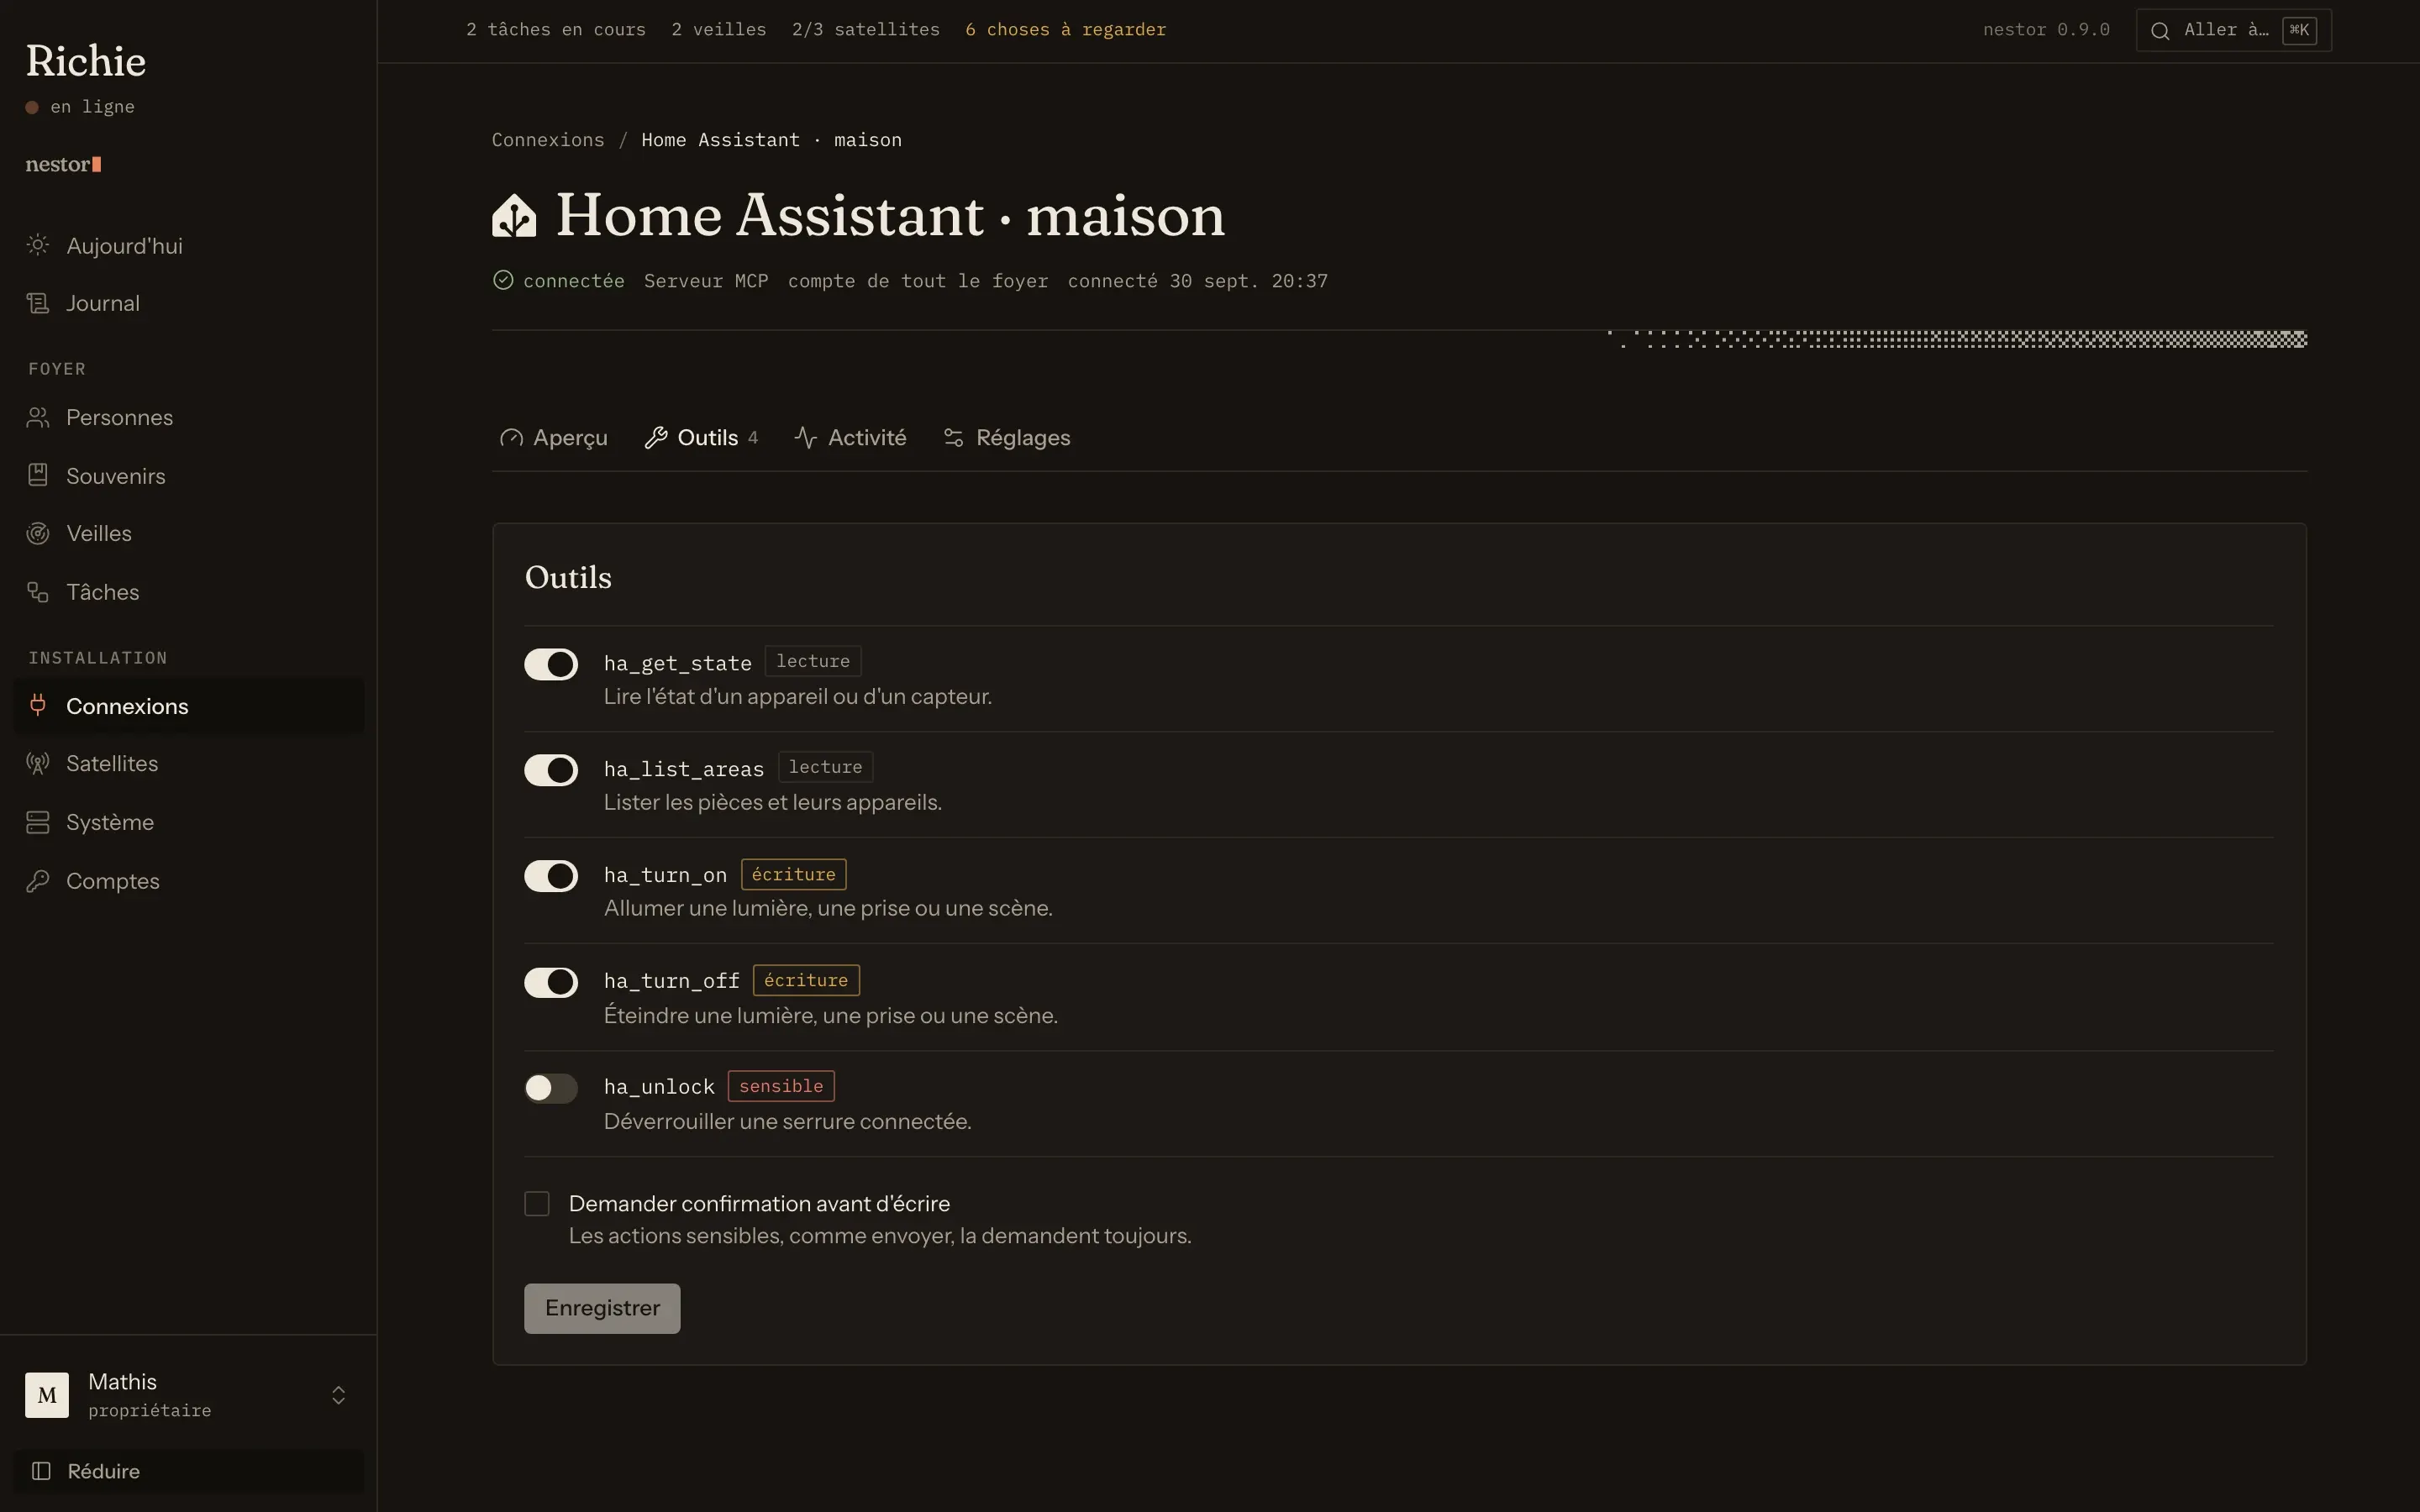This screenshot has width=2420, height=1512.
Task: Go back via Connexions breadcrumb link
Action: point(548,140)
